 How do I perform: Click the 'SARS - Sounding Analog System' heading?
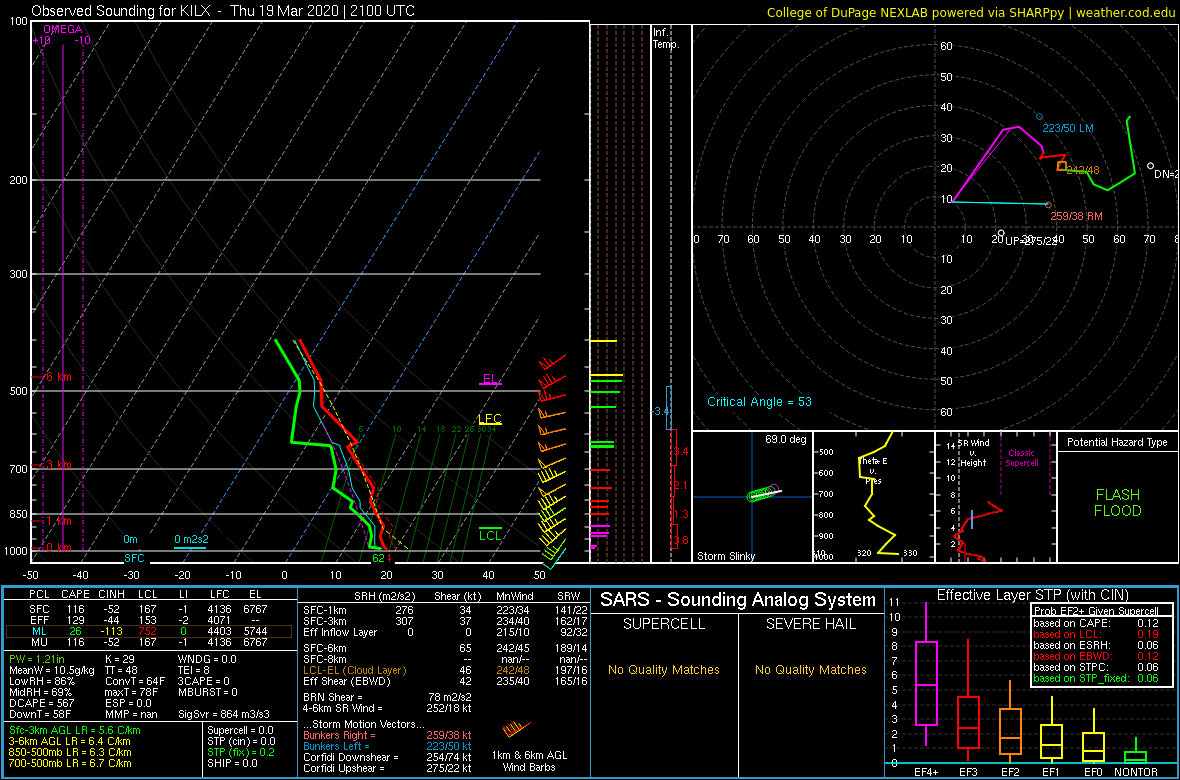point(738,600)
